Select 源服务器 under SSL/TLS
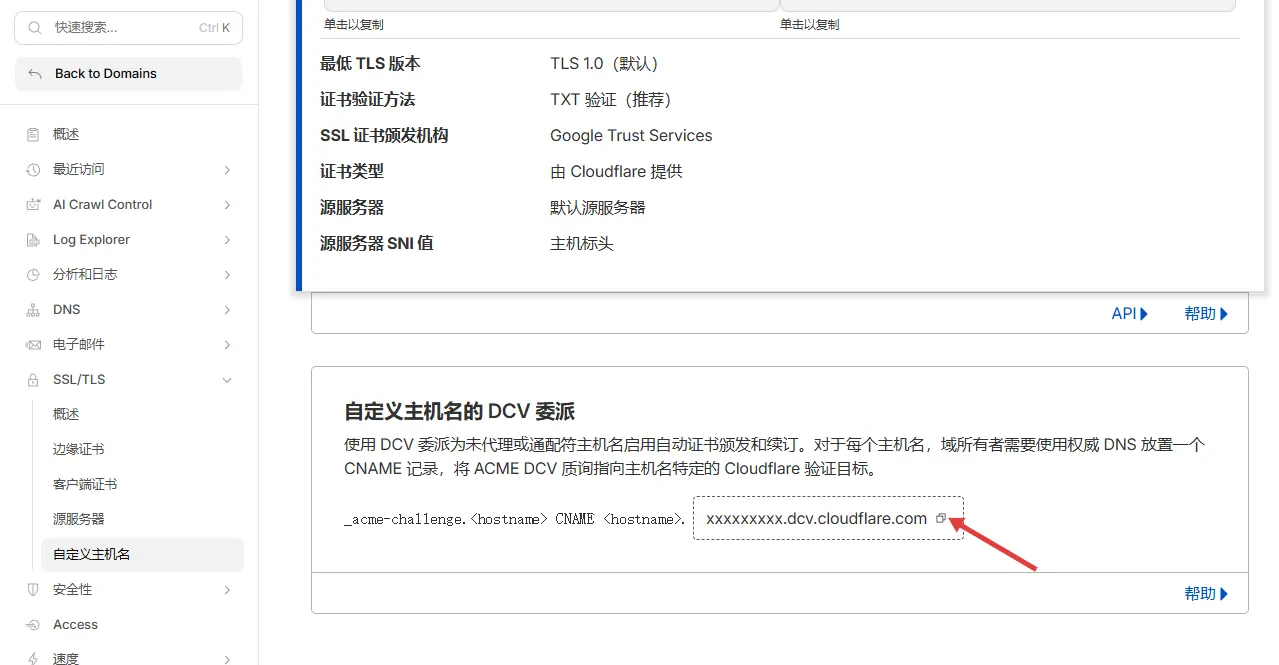1279x665 pixels. click(82, 518)
